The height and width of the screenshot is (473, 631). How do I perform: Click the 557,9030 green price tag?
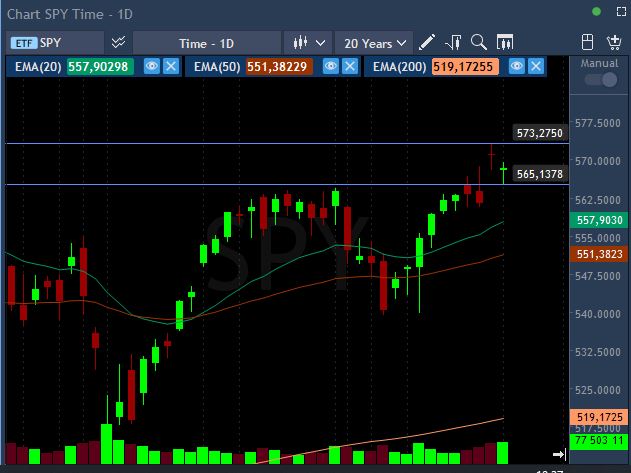pyautogui.click(x=600, y=220)
